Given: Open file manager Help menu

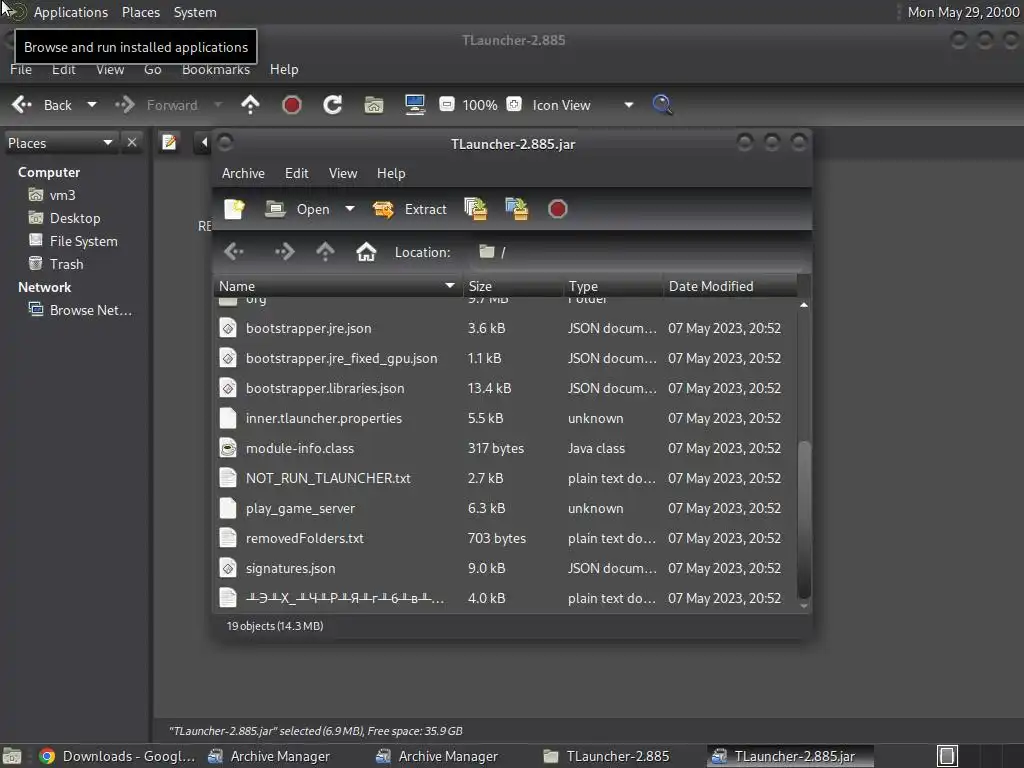Looking at the screenshot, I should [284, 69].
